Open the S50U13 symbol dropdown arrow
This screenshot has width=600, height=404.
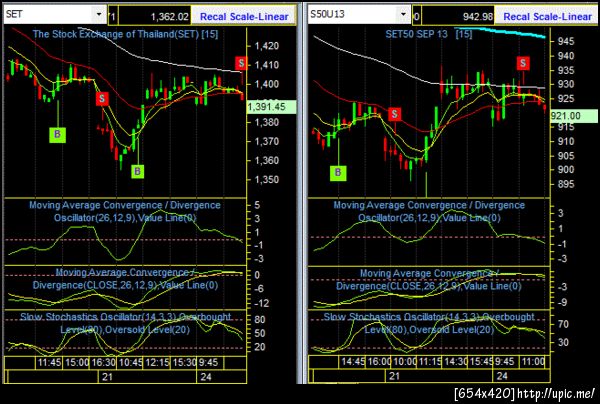403,15
